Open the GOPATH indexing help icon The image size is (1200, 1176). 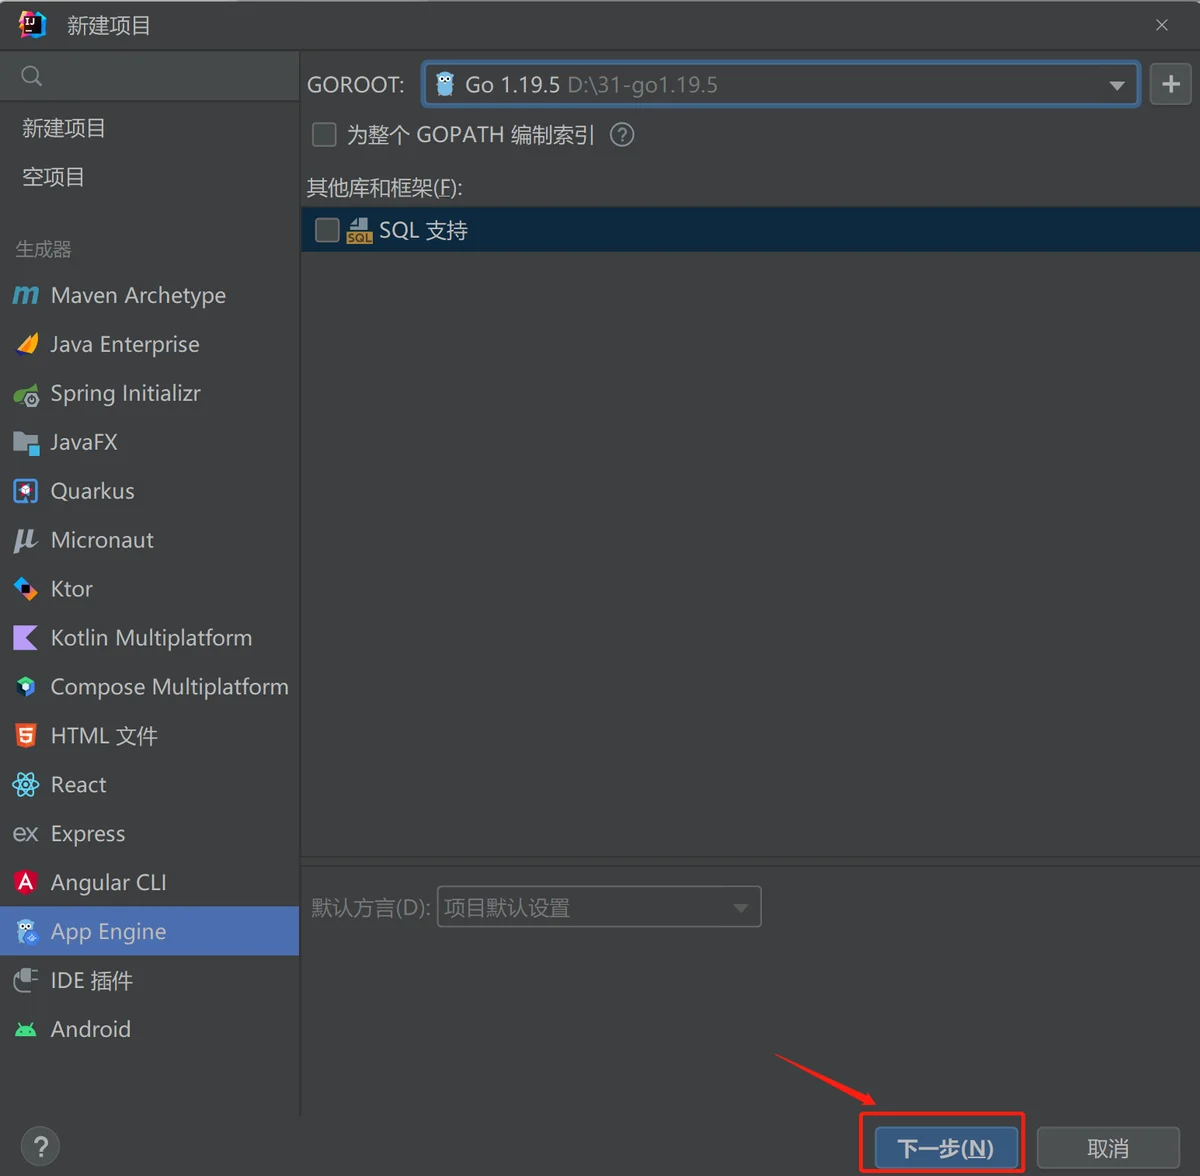(x=622, y=135)
